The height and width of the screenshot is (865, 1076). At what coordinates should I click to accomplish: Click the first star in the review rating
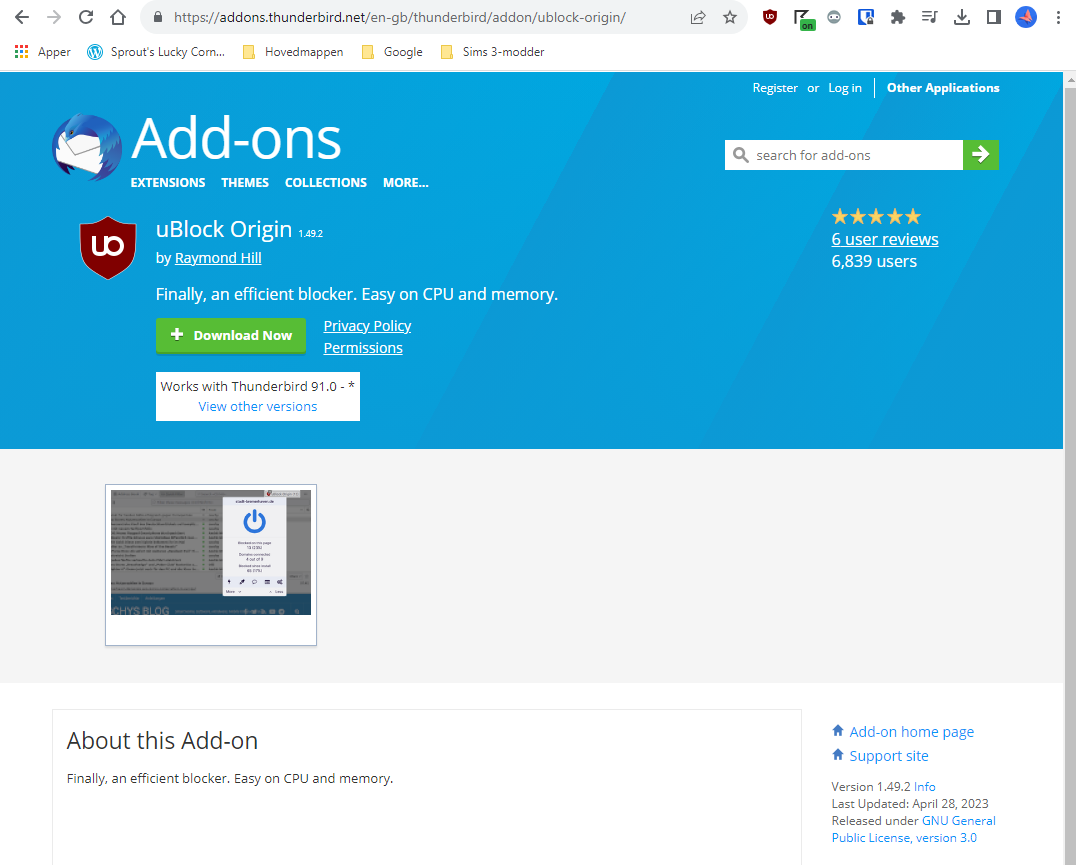coord(840,216)
